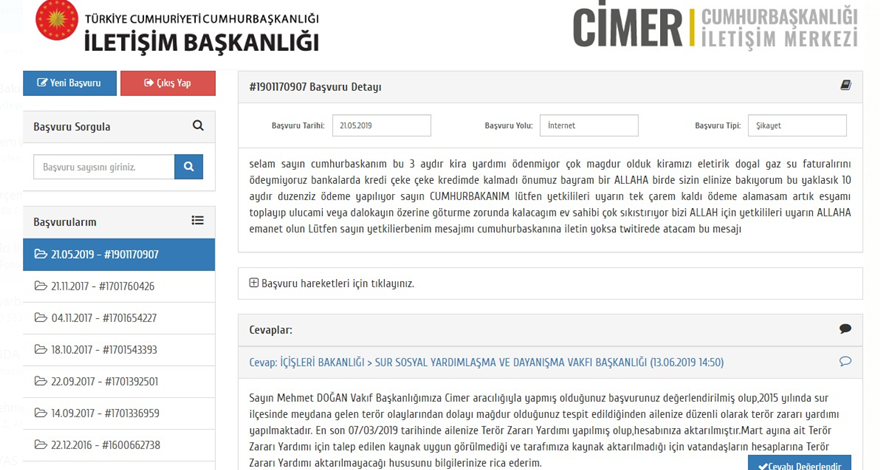
Task: Click the blue search button beside application number field
Action: [189, 167]
